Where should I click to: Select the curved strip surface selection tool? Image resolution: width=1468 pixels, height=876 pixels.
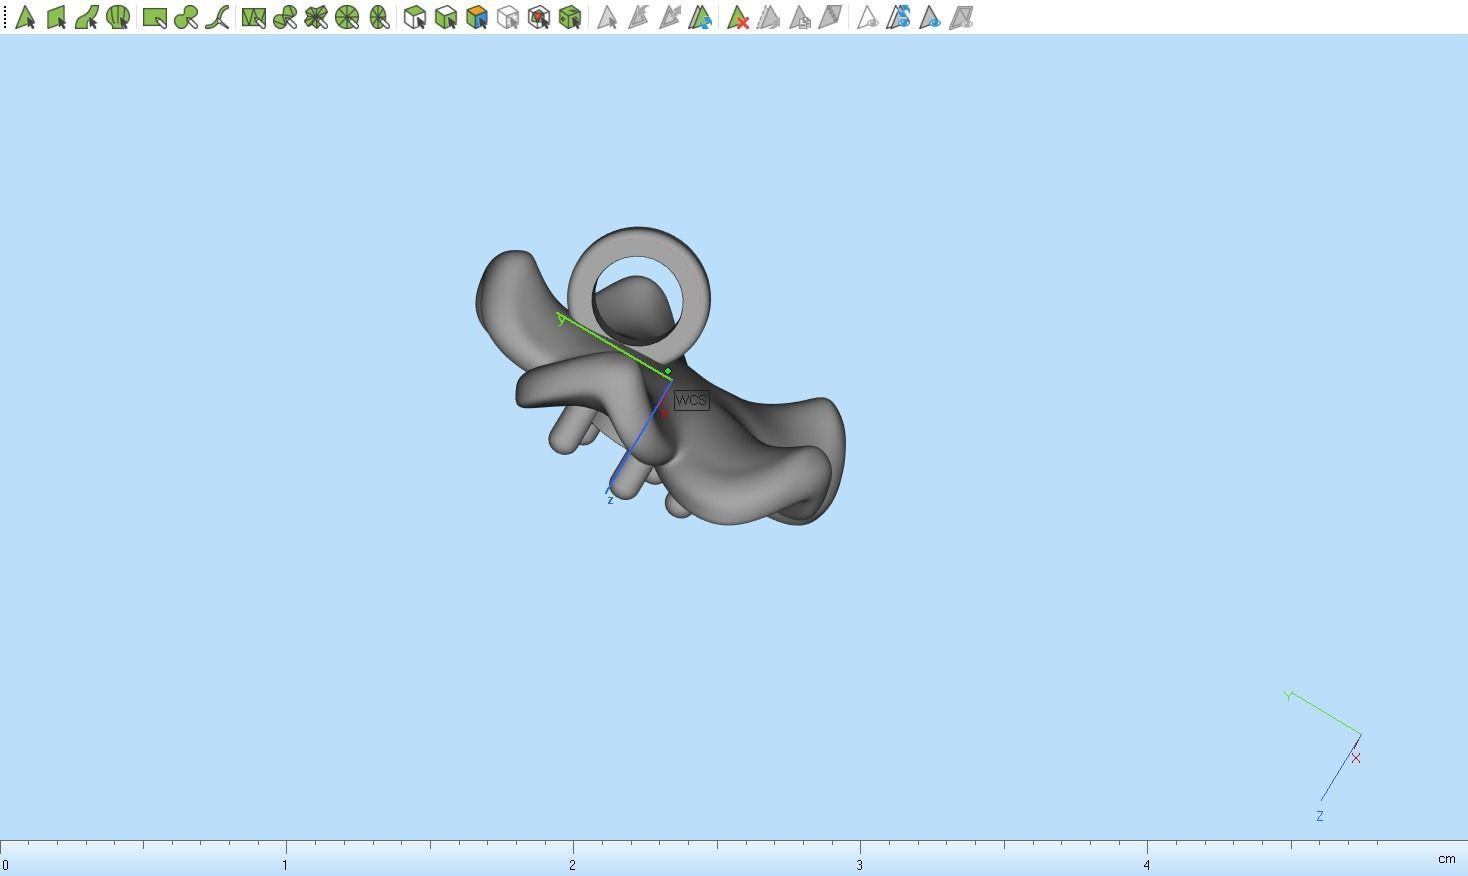pos(87,17)
